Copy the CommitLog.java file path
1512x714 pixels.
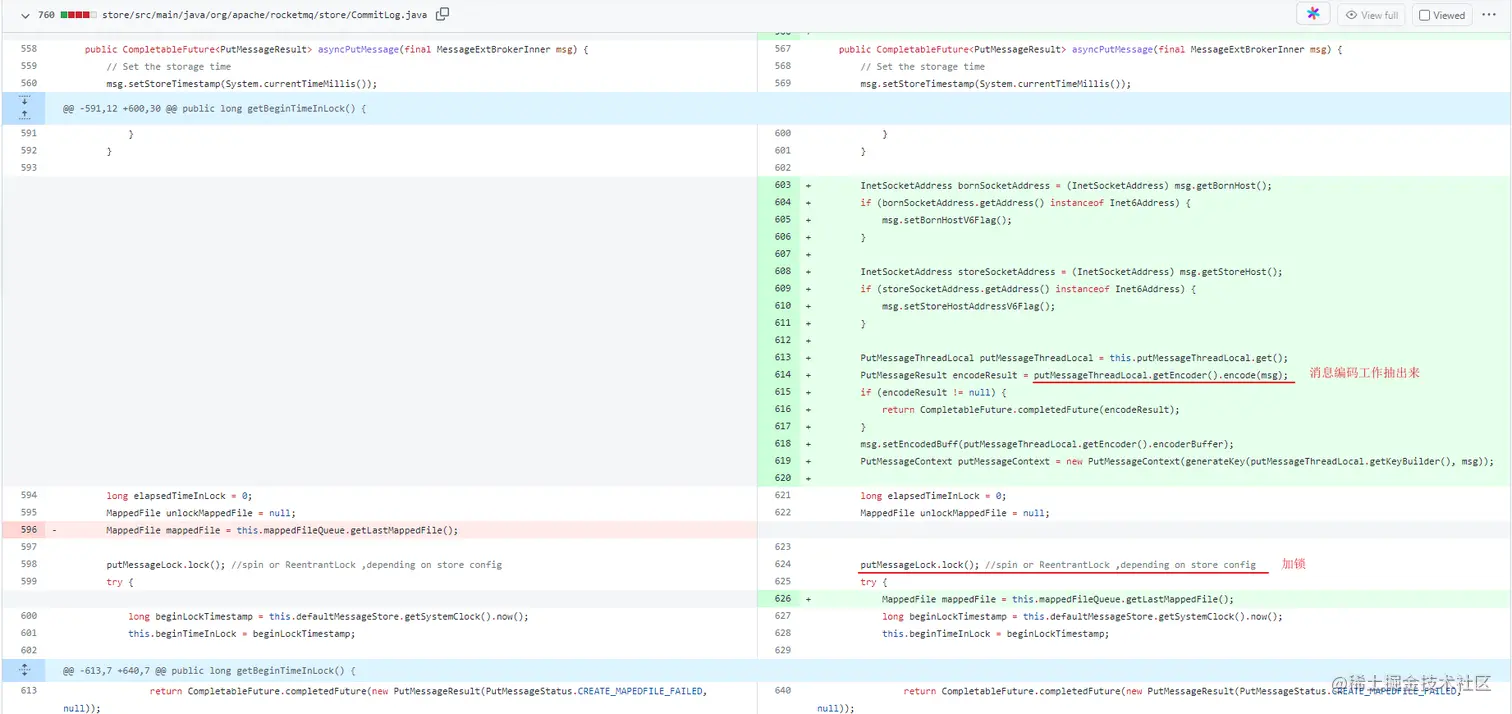pyautogui.click(x=442, y=14)
